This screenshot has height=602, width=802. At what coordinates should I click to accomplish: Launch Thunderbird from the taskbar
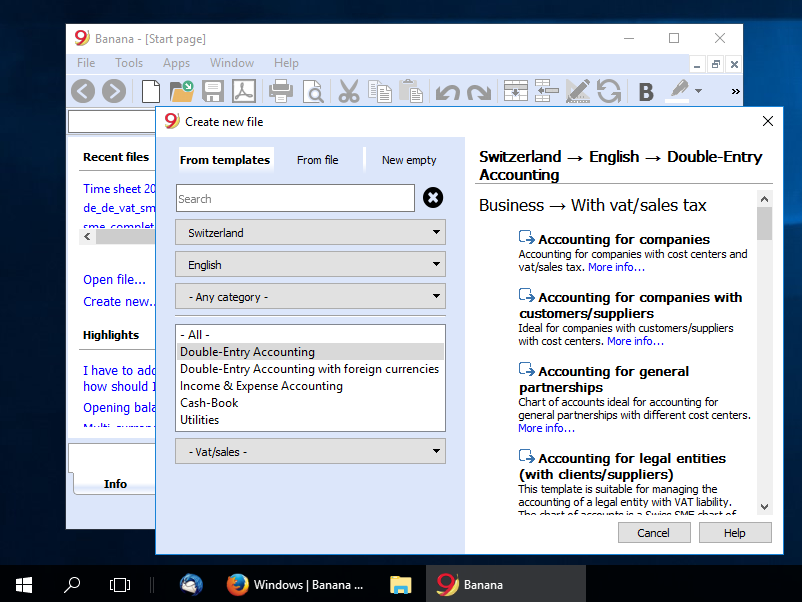pos(191,585)
